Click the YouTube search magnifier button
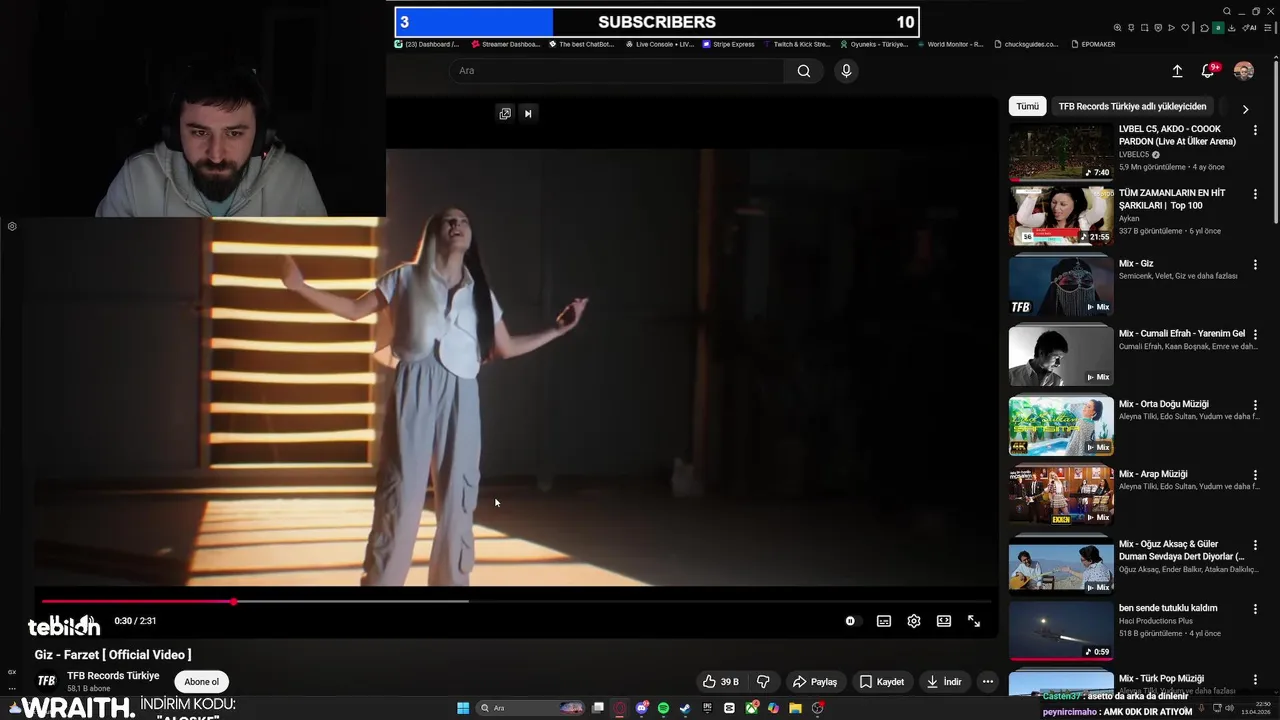The width and height of the screenshot is (1280, 720). coord(804,71)
